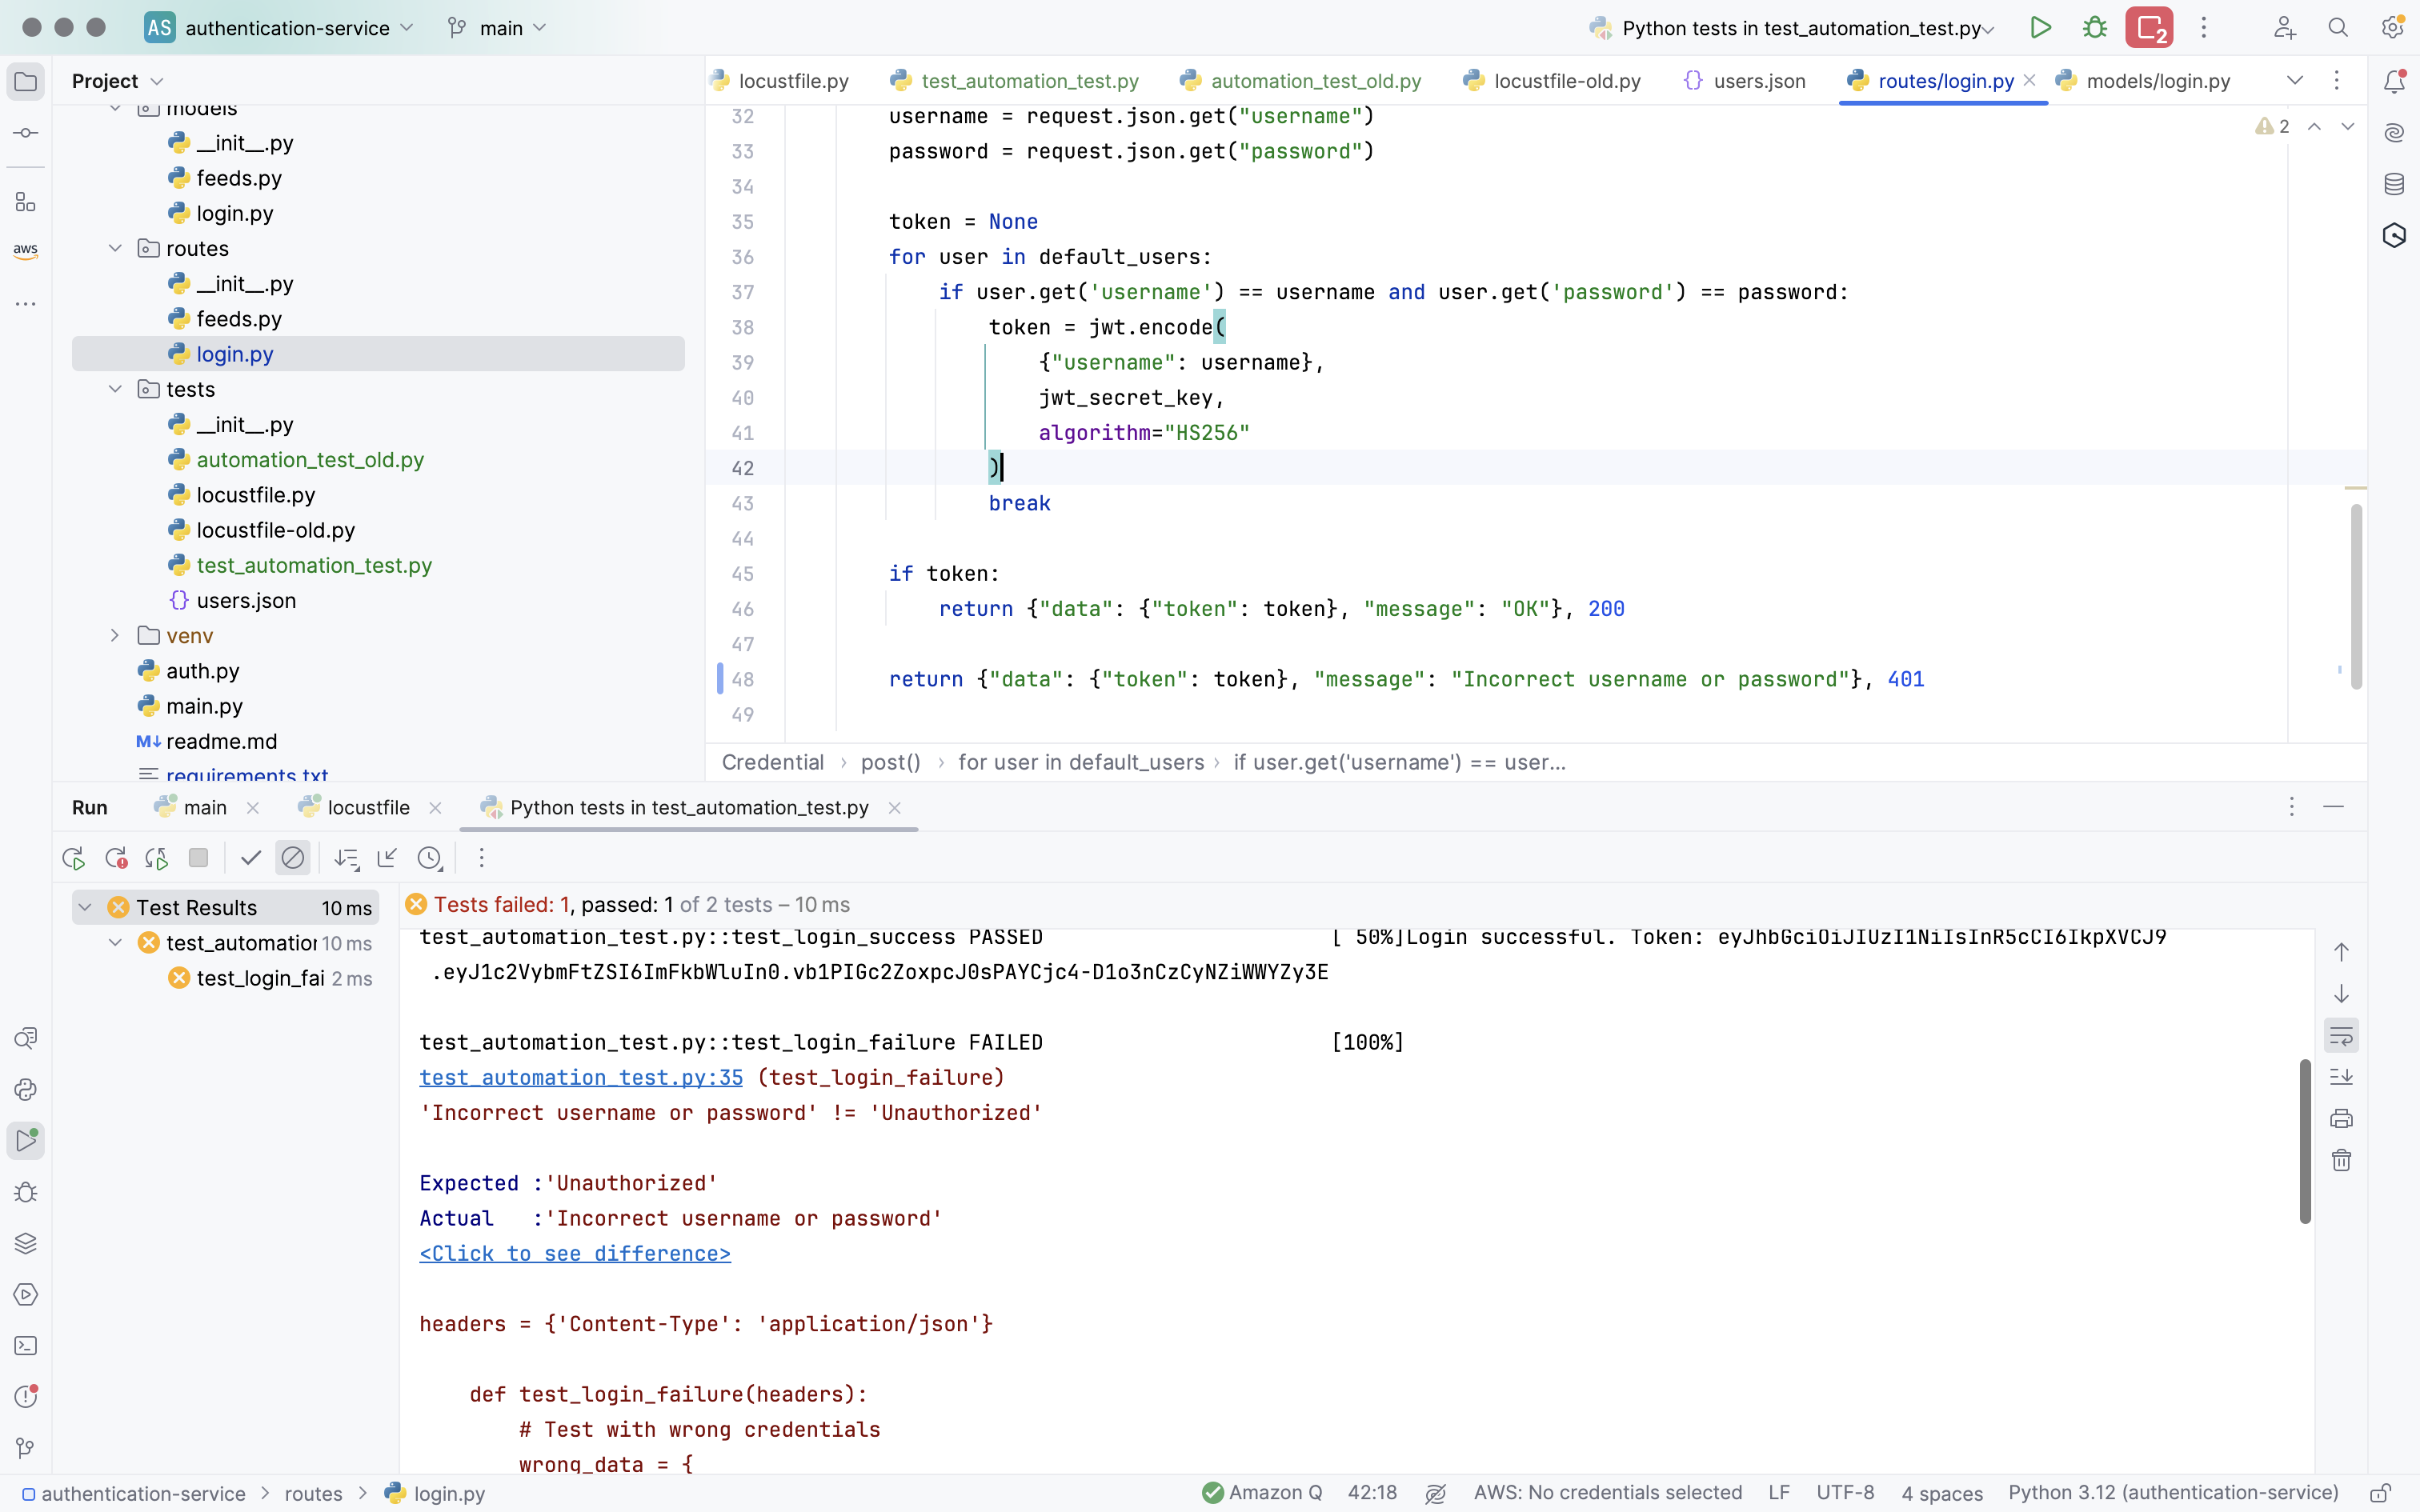Rerun failed tests icon
The image size is (2420, 1512).
pos(115,858)
